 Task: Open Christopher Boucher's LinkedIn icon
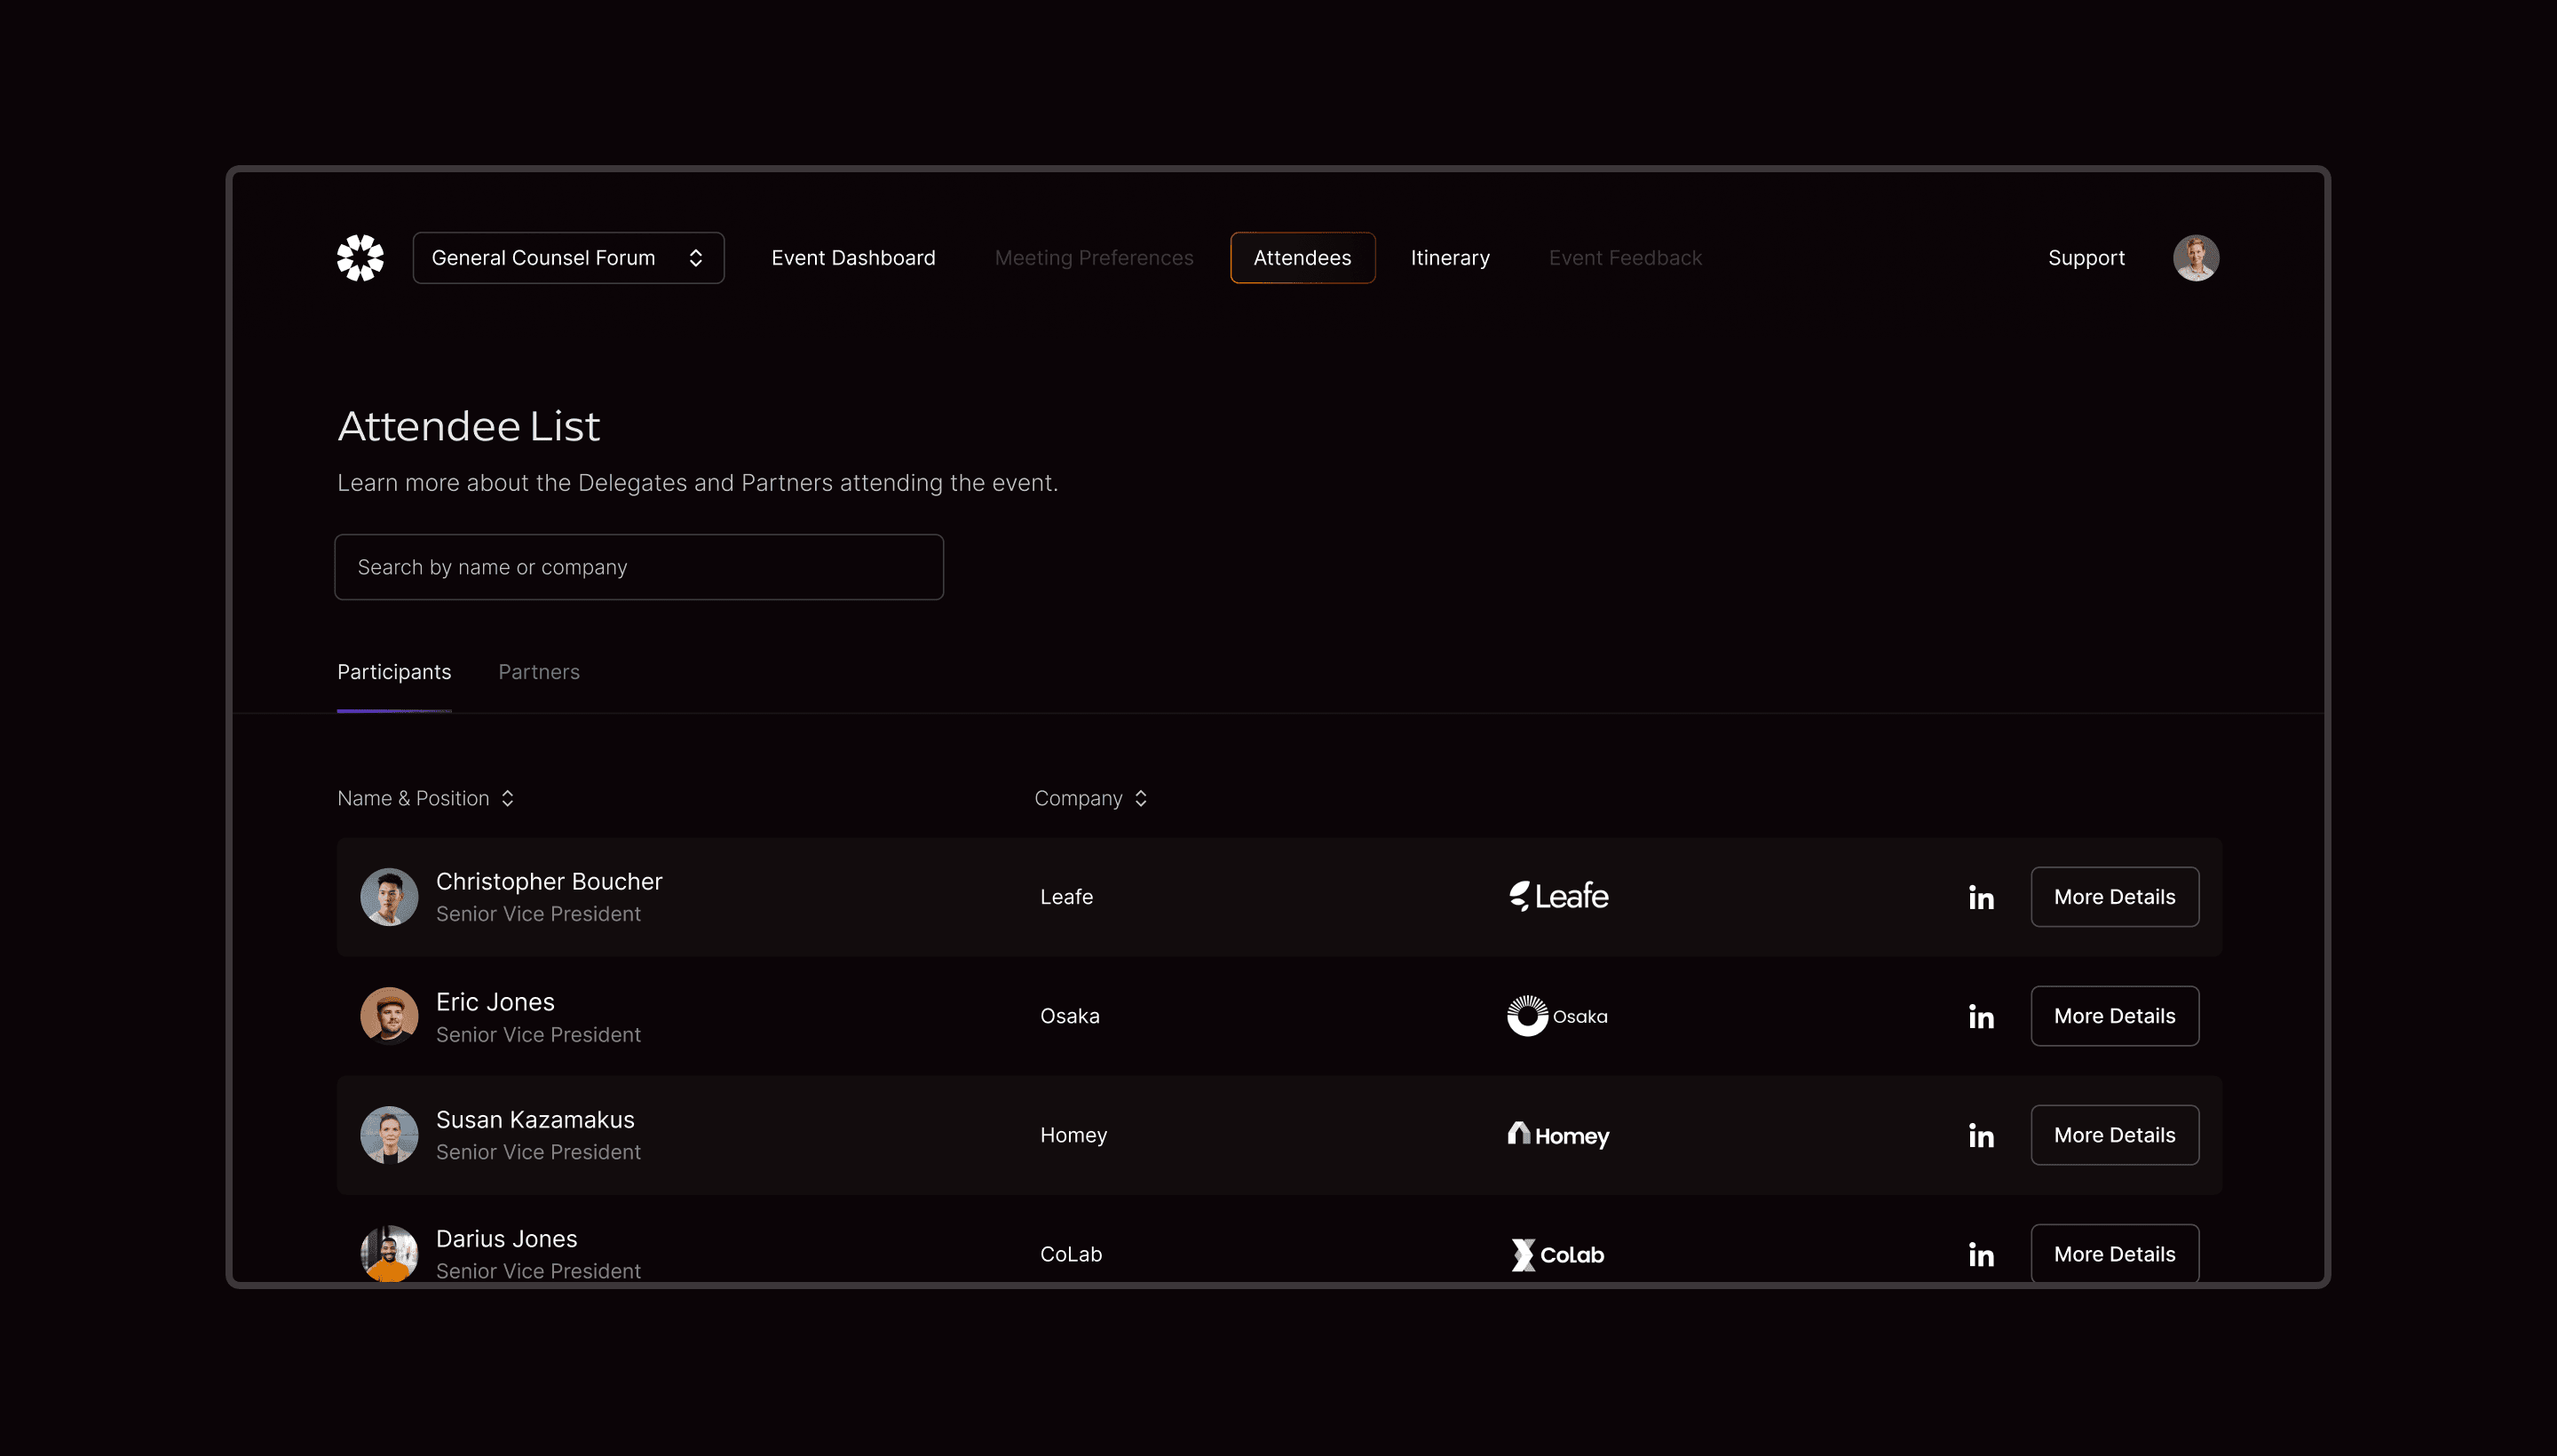tap(1980, 897)
